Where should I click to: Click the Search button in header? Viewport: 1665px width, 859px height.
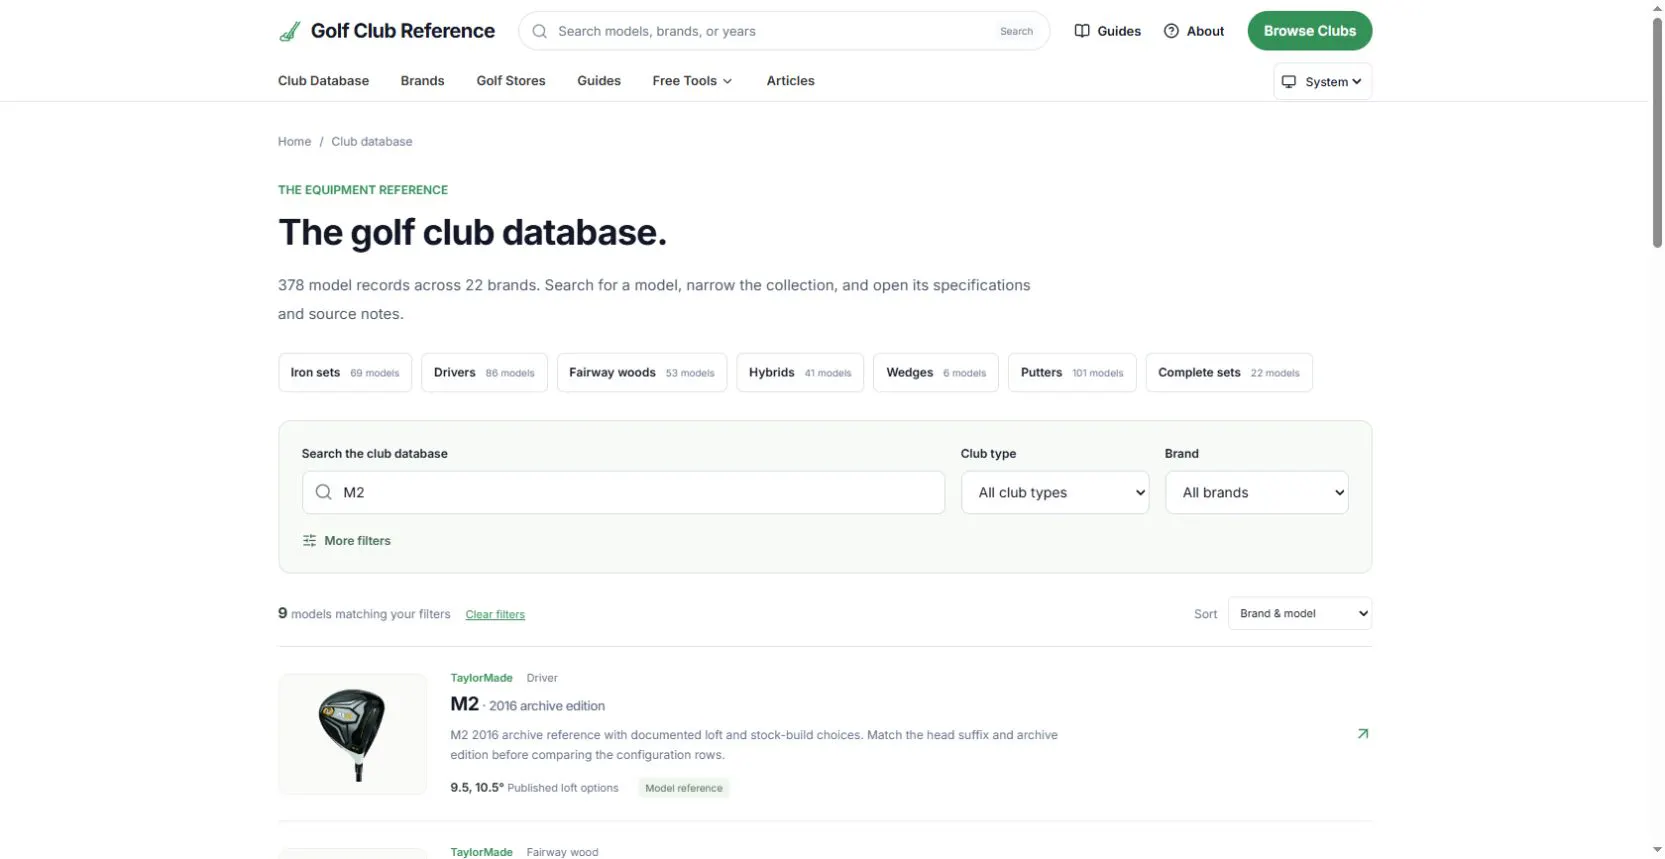pos(1016,31)
